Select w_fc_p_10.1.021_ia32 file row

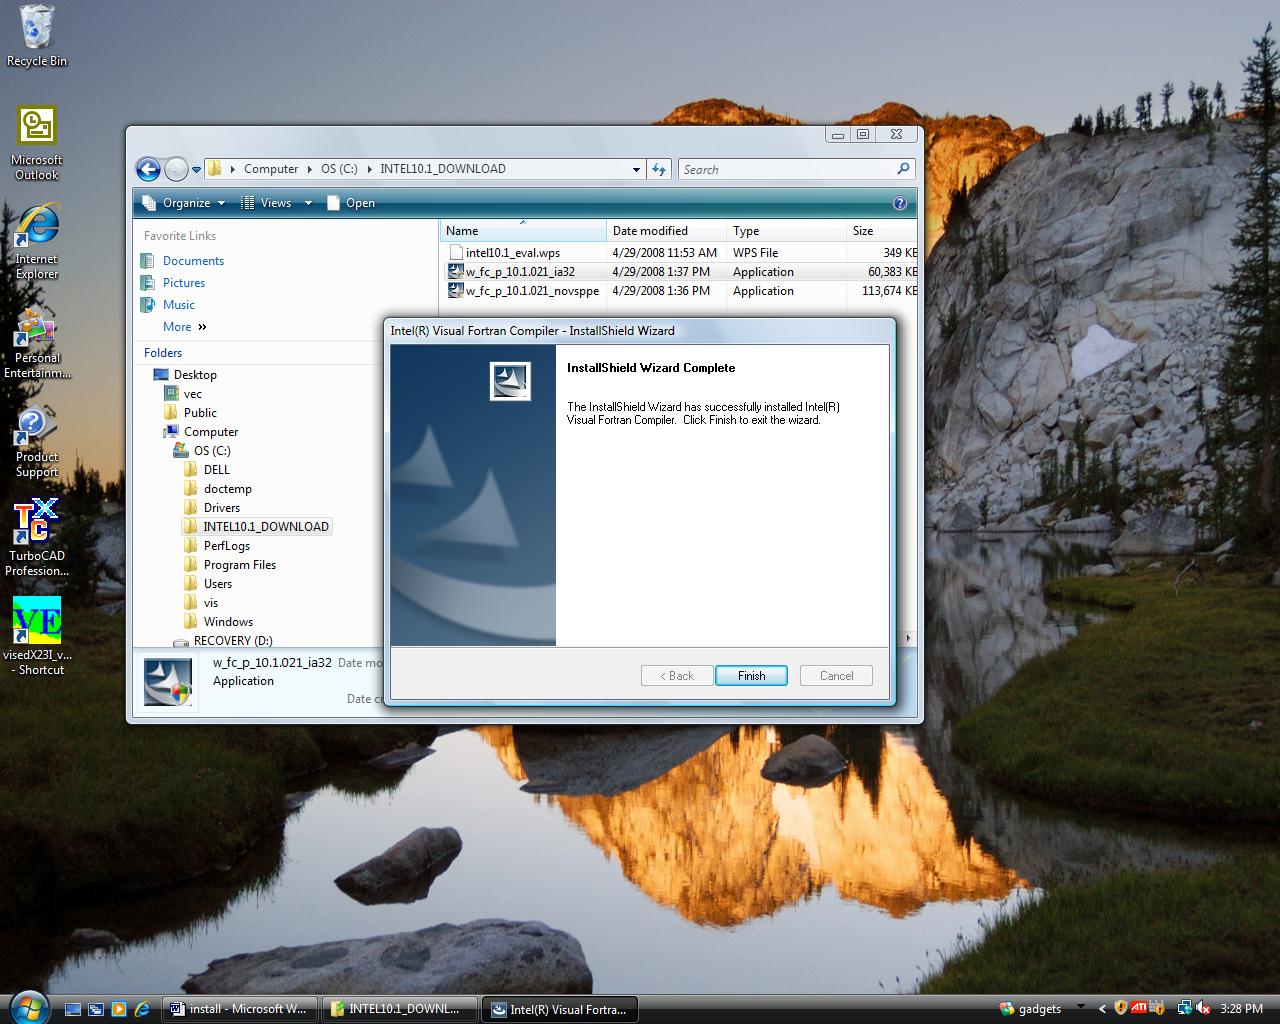click(680, 272)
